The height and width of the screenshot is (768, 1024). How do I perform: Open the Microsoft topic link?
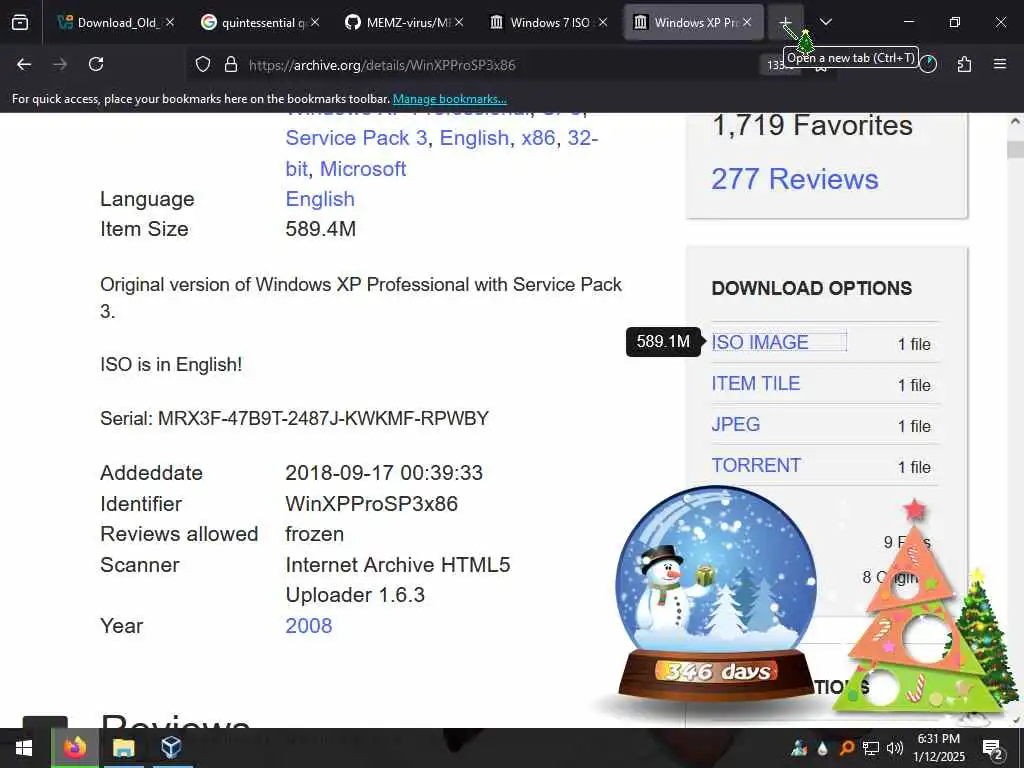(363, 168)
